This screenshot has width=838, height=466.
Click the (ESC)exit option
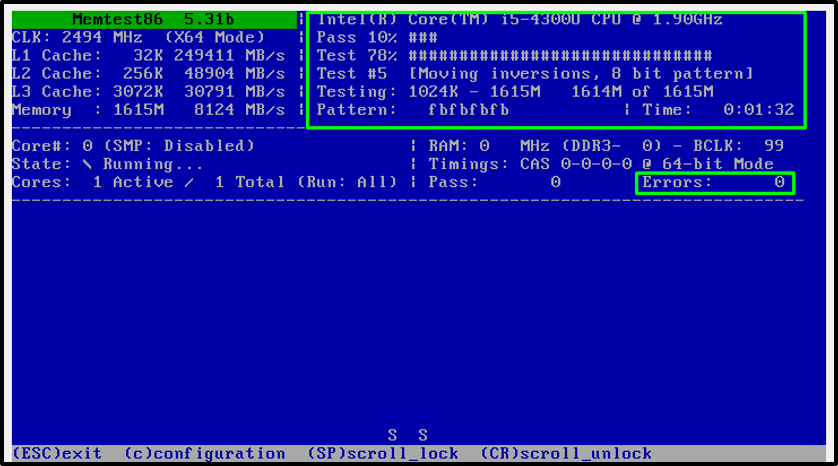(57, 454)
